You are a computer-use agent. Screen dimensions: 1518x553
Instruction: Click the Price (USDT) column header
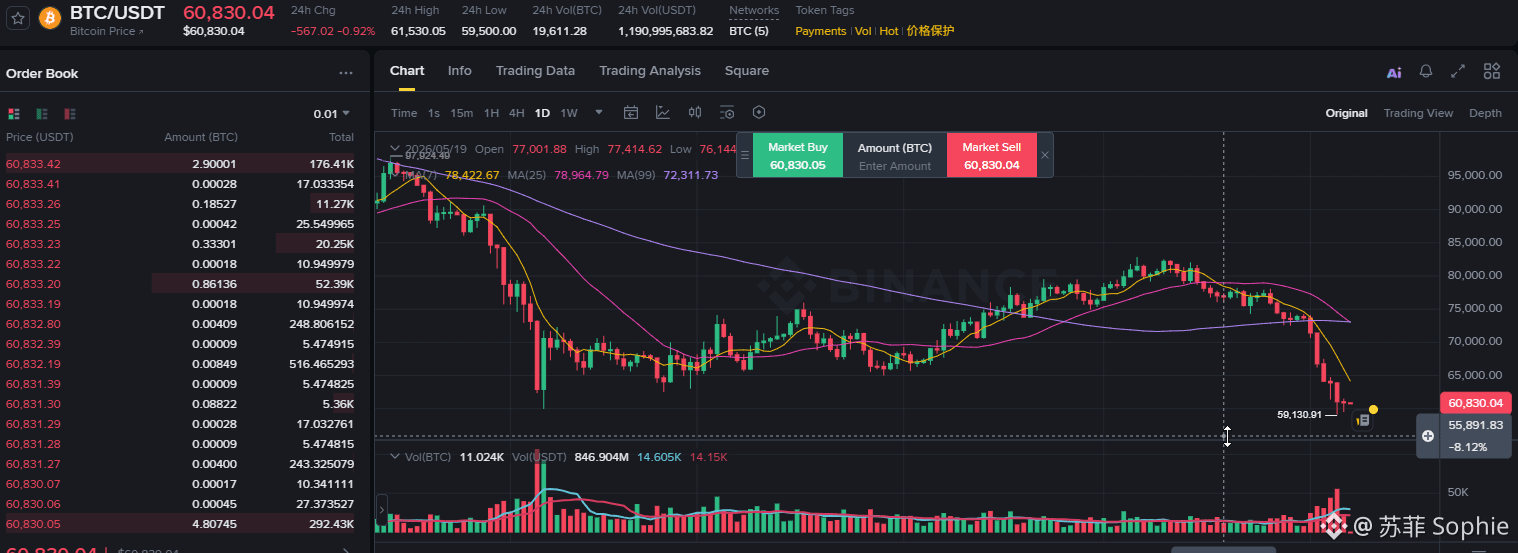(40, 137)
